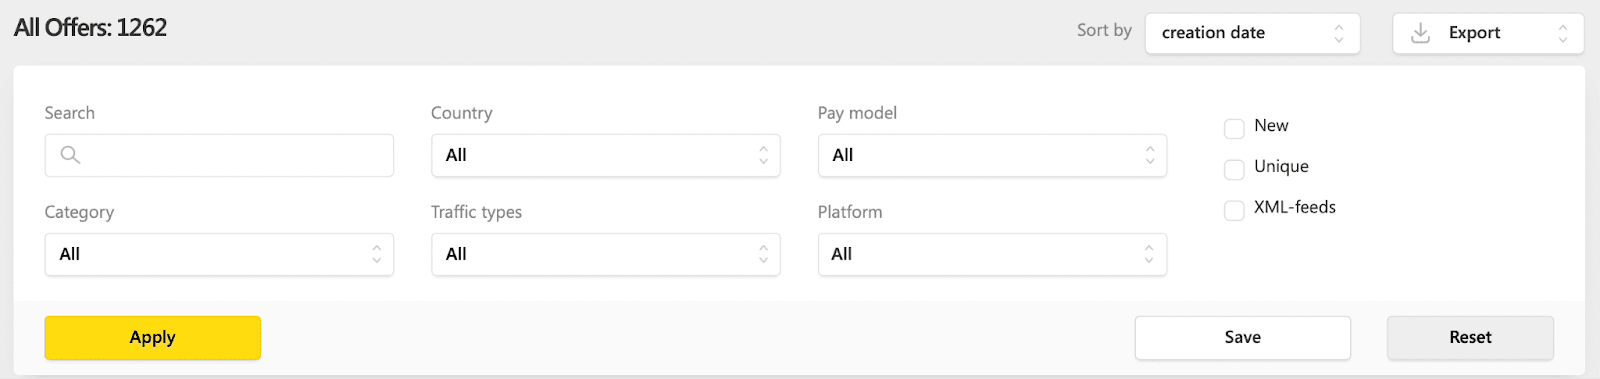The image size is (1600, 379).
Task: Click the Category field chevron arrows
Action: (x=376, y=254)
